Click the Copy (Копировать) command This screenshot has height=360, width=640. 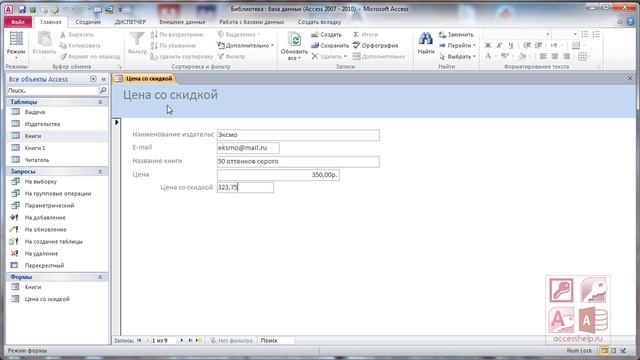[x=80, y=46]
